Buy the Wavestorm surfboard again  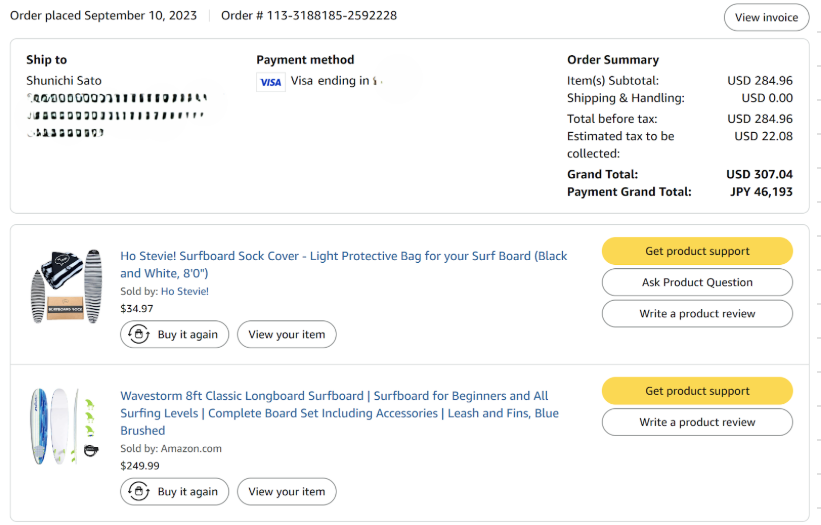174,491
